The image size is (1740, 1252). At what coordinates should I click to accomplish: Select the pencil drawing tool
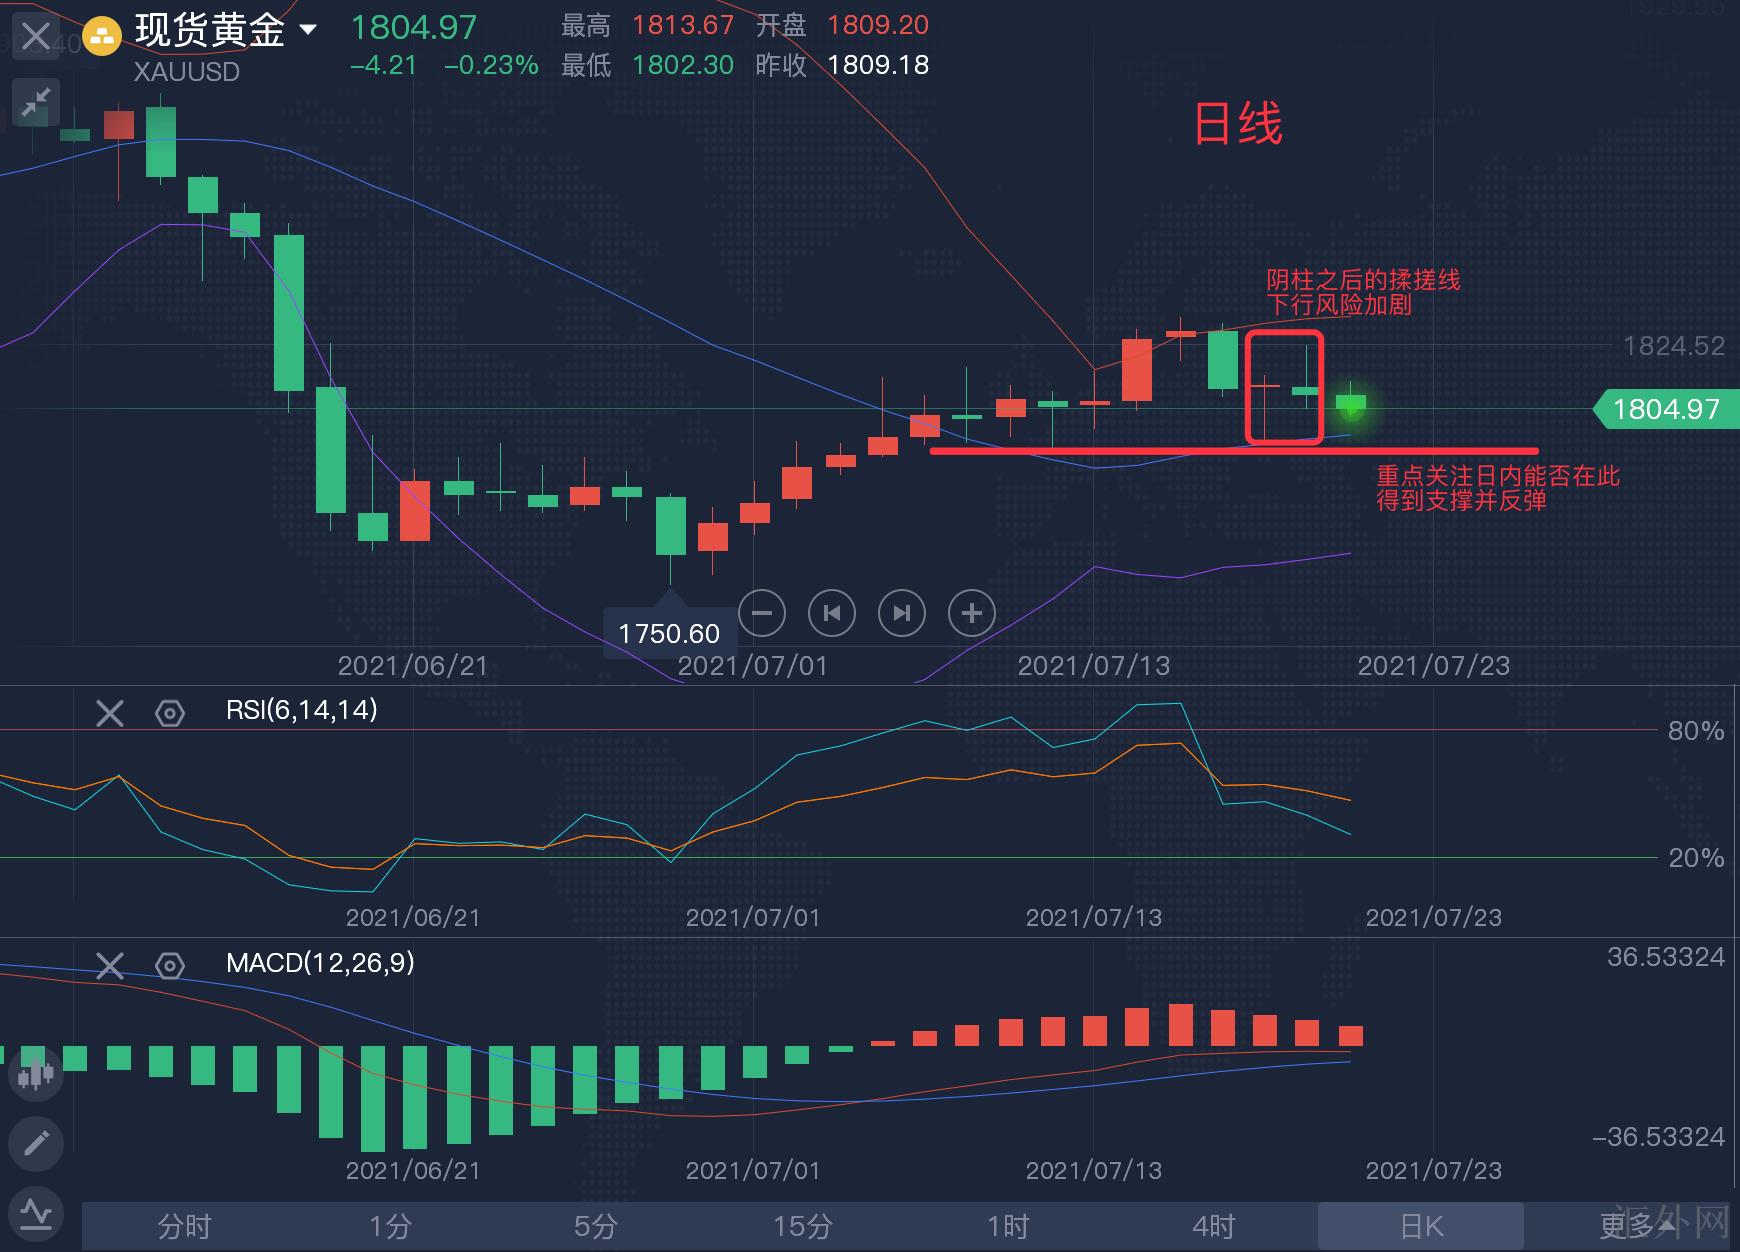coord(36,1143)
